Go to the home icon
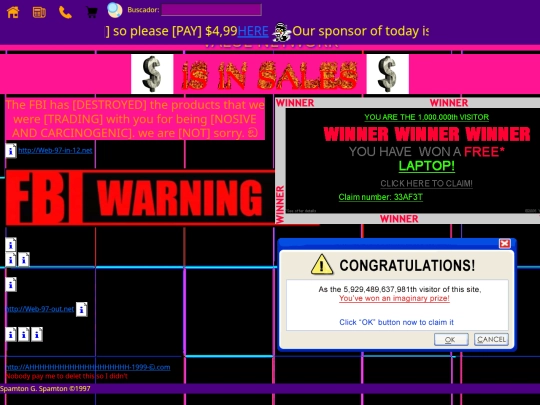Screen dimensions: 540x405 pyautogui.click(x=13, y=12)
